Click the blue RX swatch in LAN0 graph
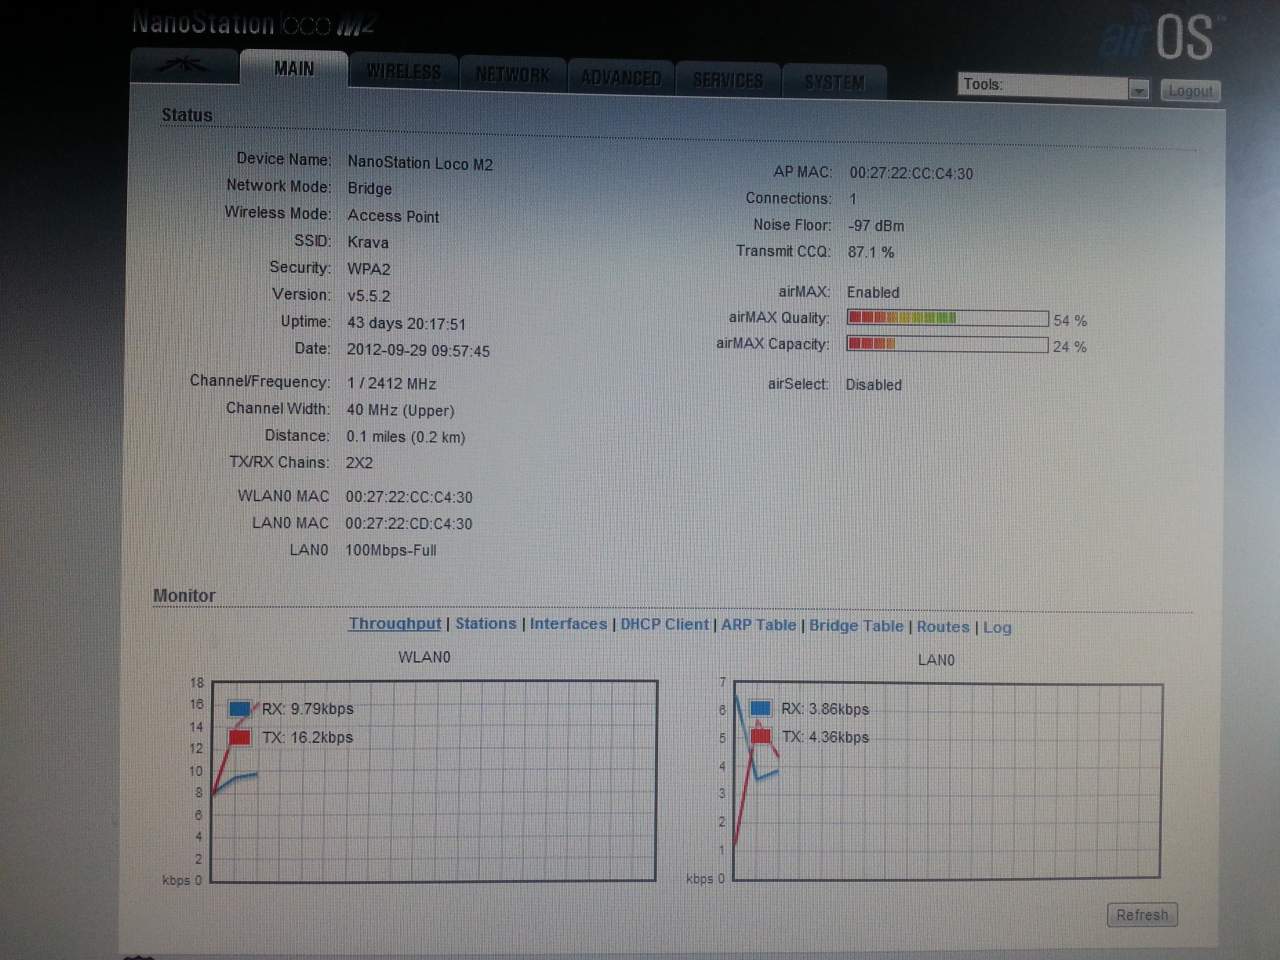This screenshot has height=960, width=1280. [x=760, y=708]
